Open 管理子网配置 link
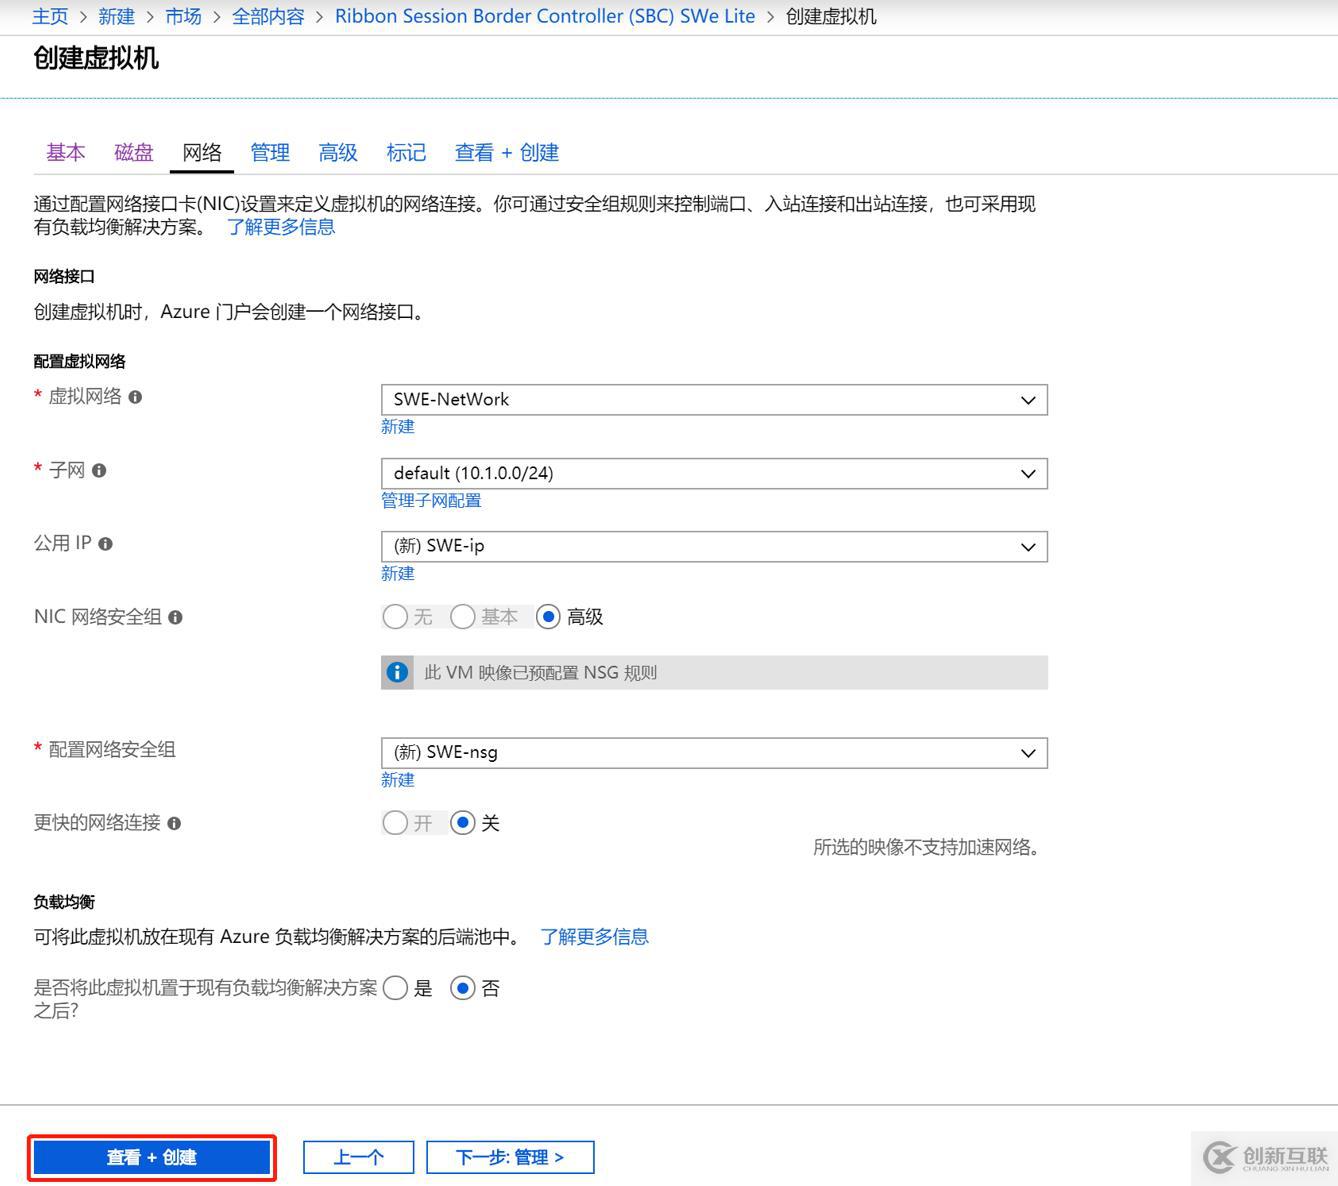The height and width of the screenshot is (1186, 1338). click(x=431, y=500)
